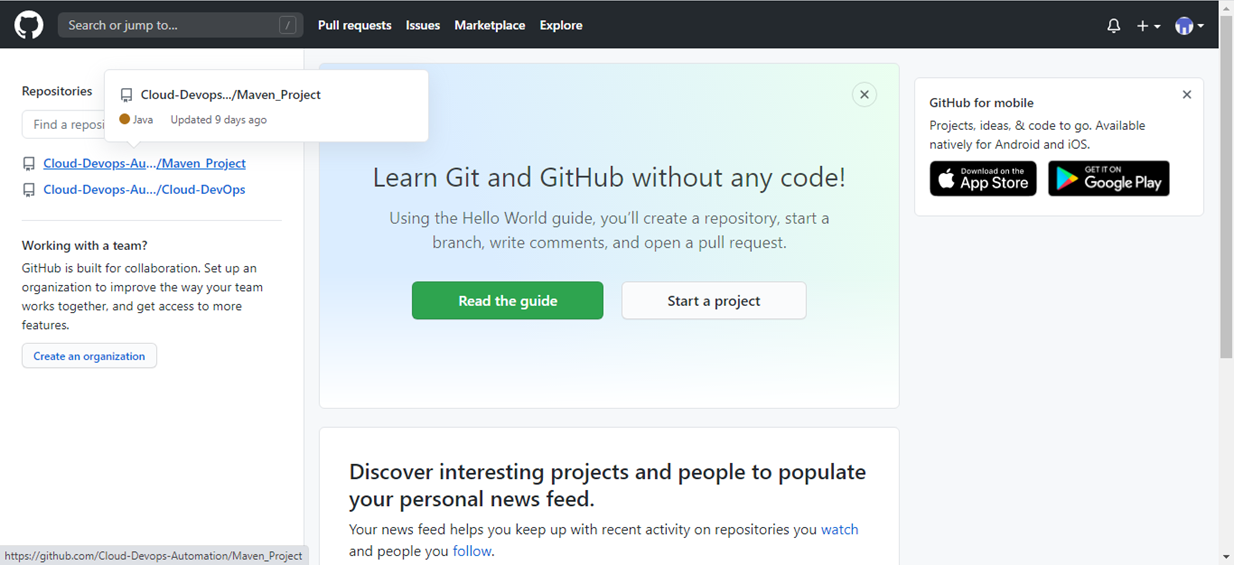Open the Cloud-Devops-Au.../Maven_Project repository link
Viewport: 1234px width, 565px height.
[x=144, y=163]
